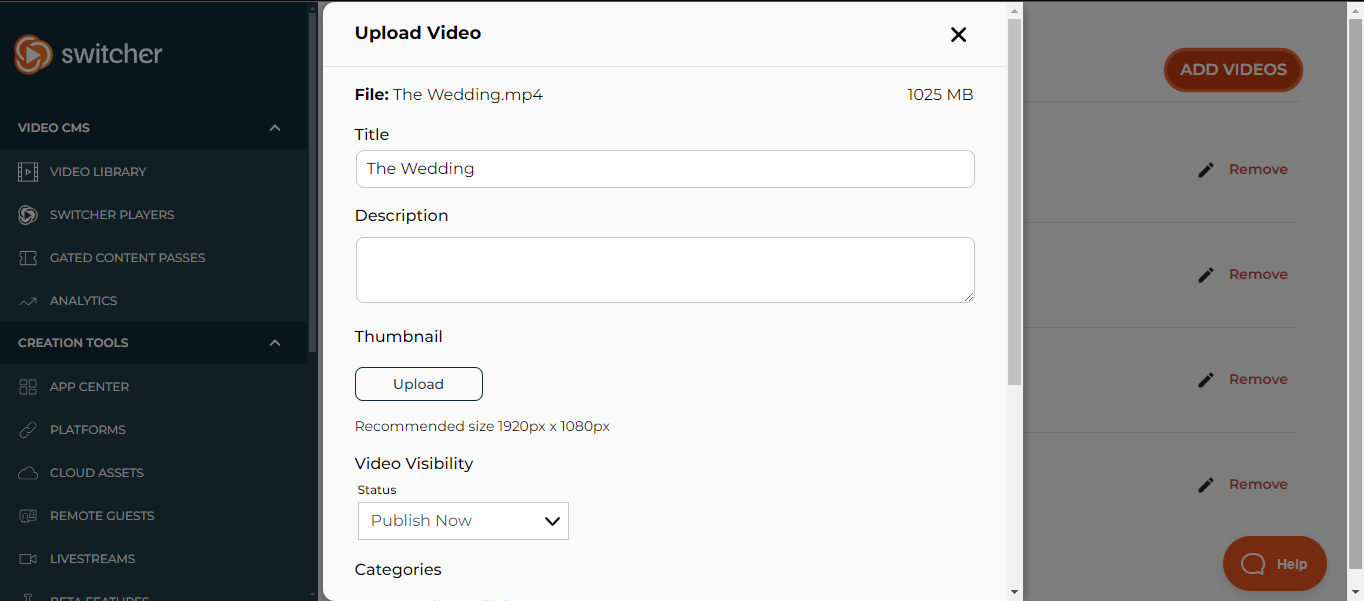
Task: Click the Gated Content Passes ticket icon
Action: click(28, 258)
